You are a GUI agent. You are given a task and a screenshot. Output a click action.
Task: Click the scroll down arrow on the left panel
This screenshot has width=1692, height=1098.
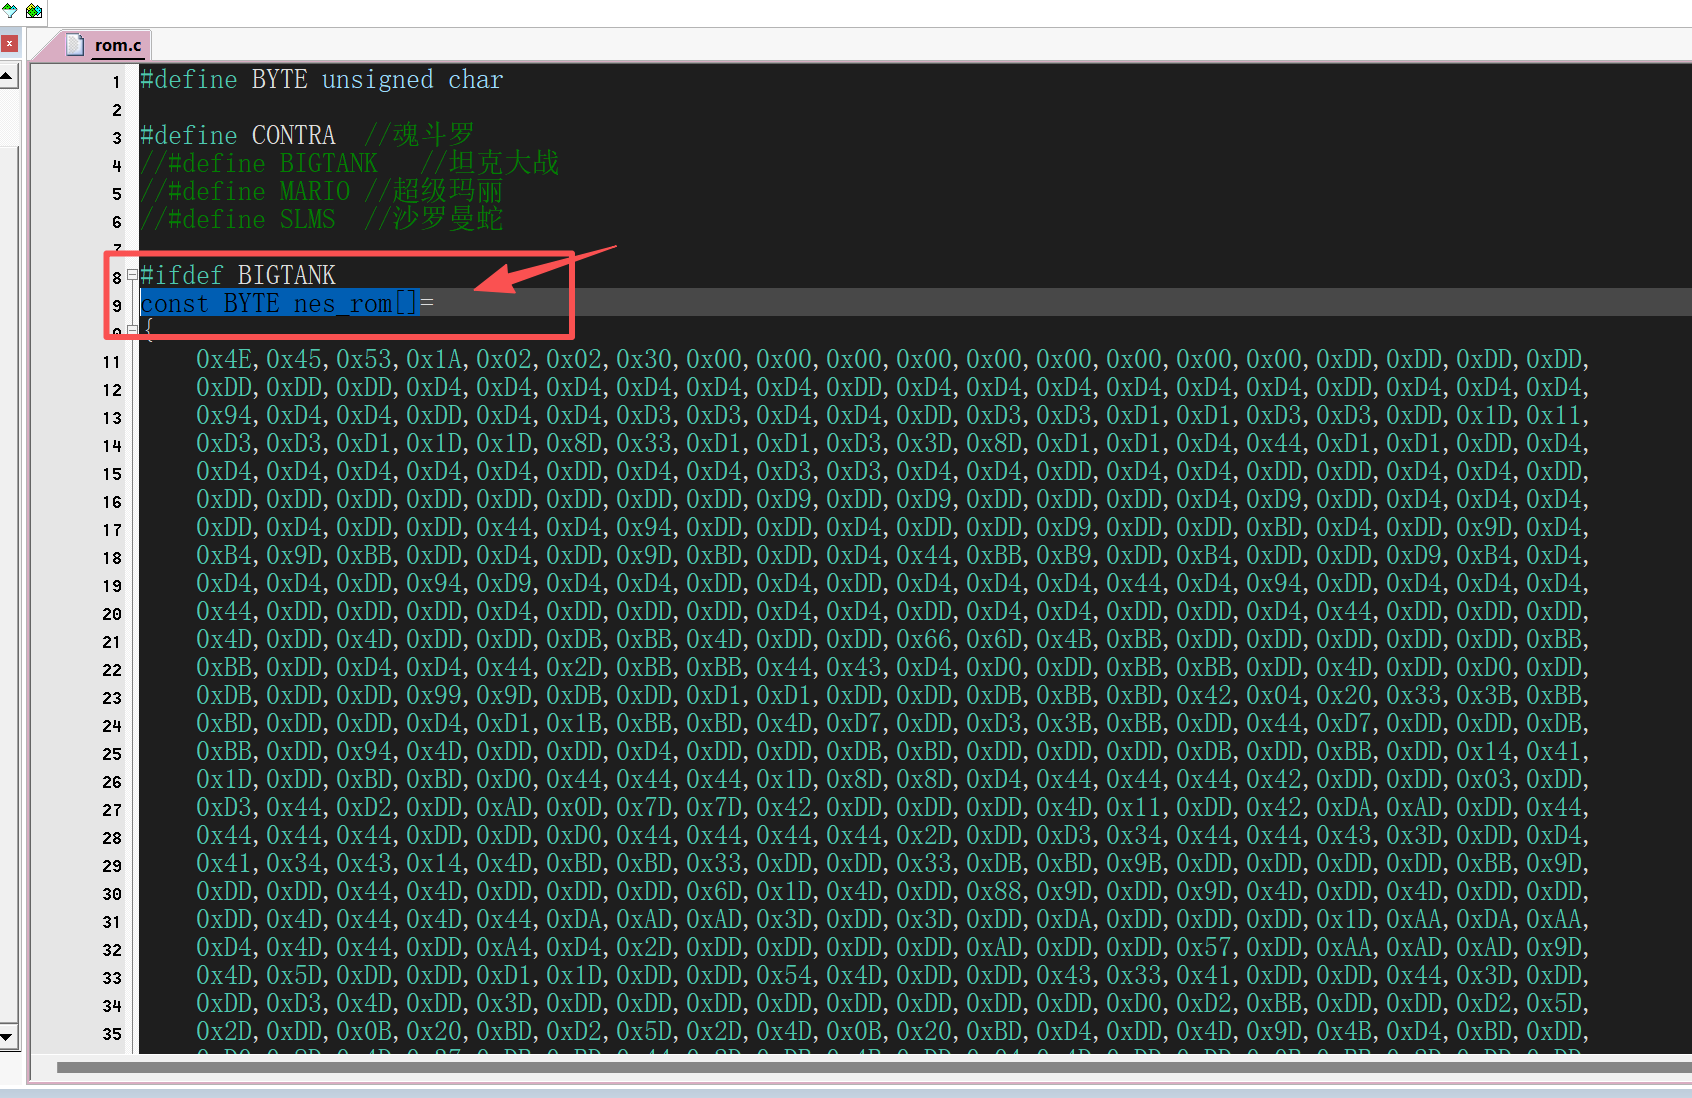7,1036
